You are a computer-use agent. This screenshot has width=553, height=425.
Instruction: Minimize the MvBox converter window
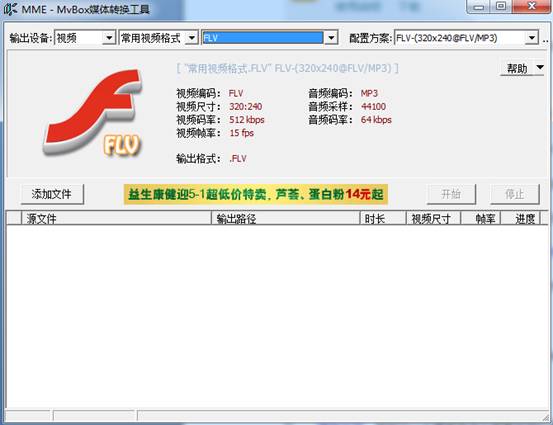(x=478, y=6)
